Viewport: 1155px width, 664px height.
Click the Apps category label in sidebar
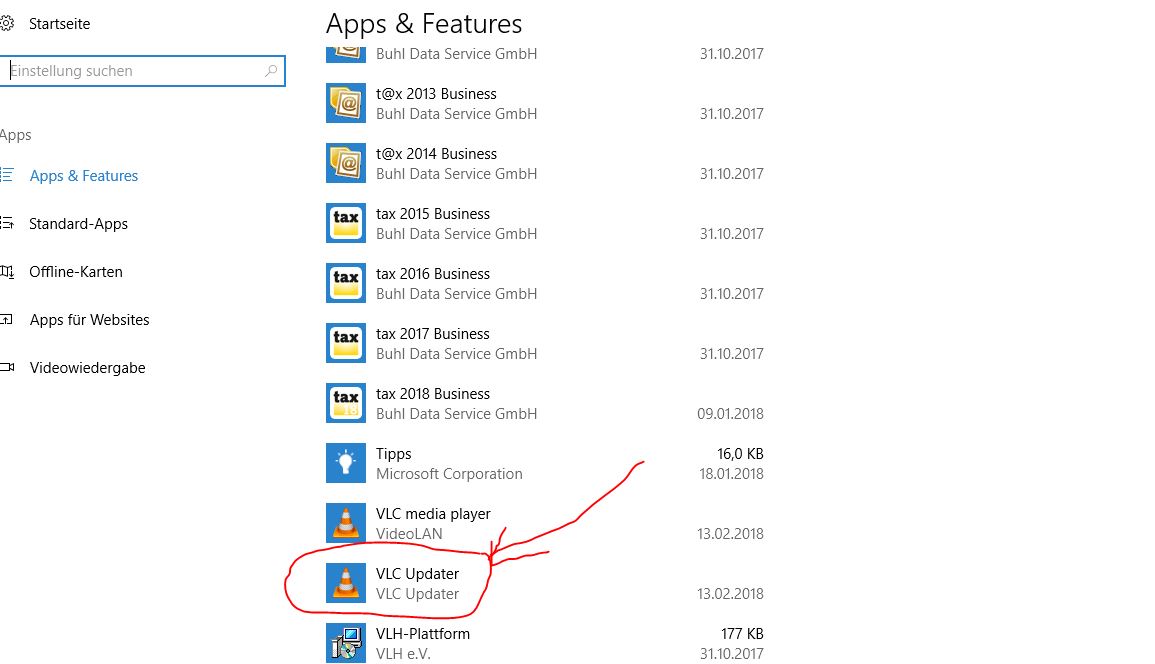(15, 135)
